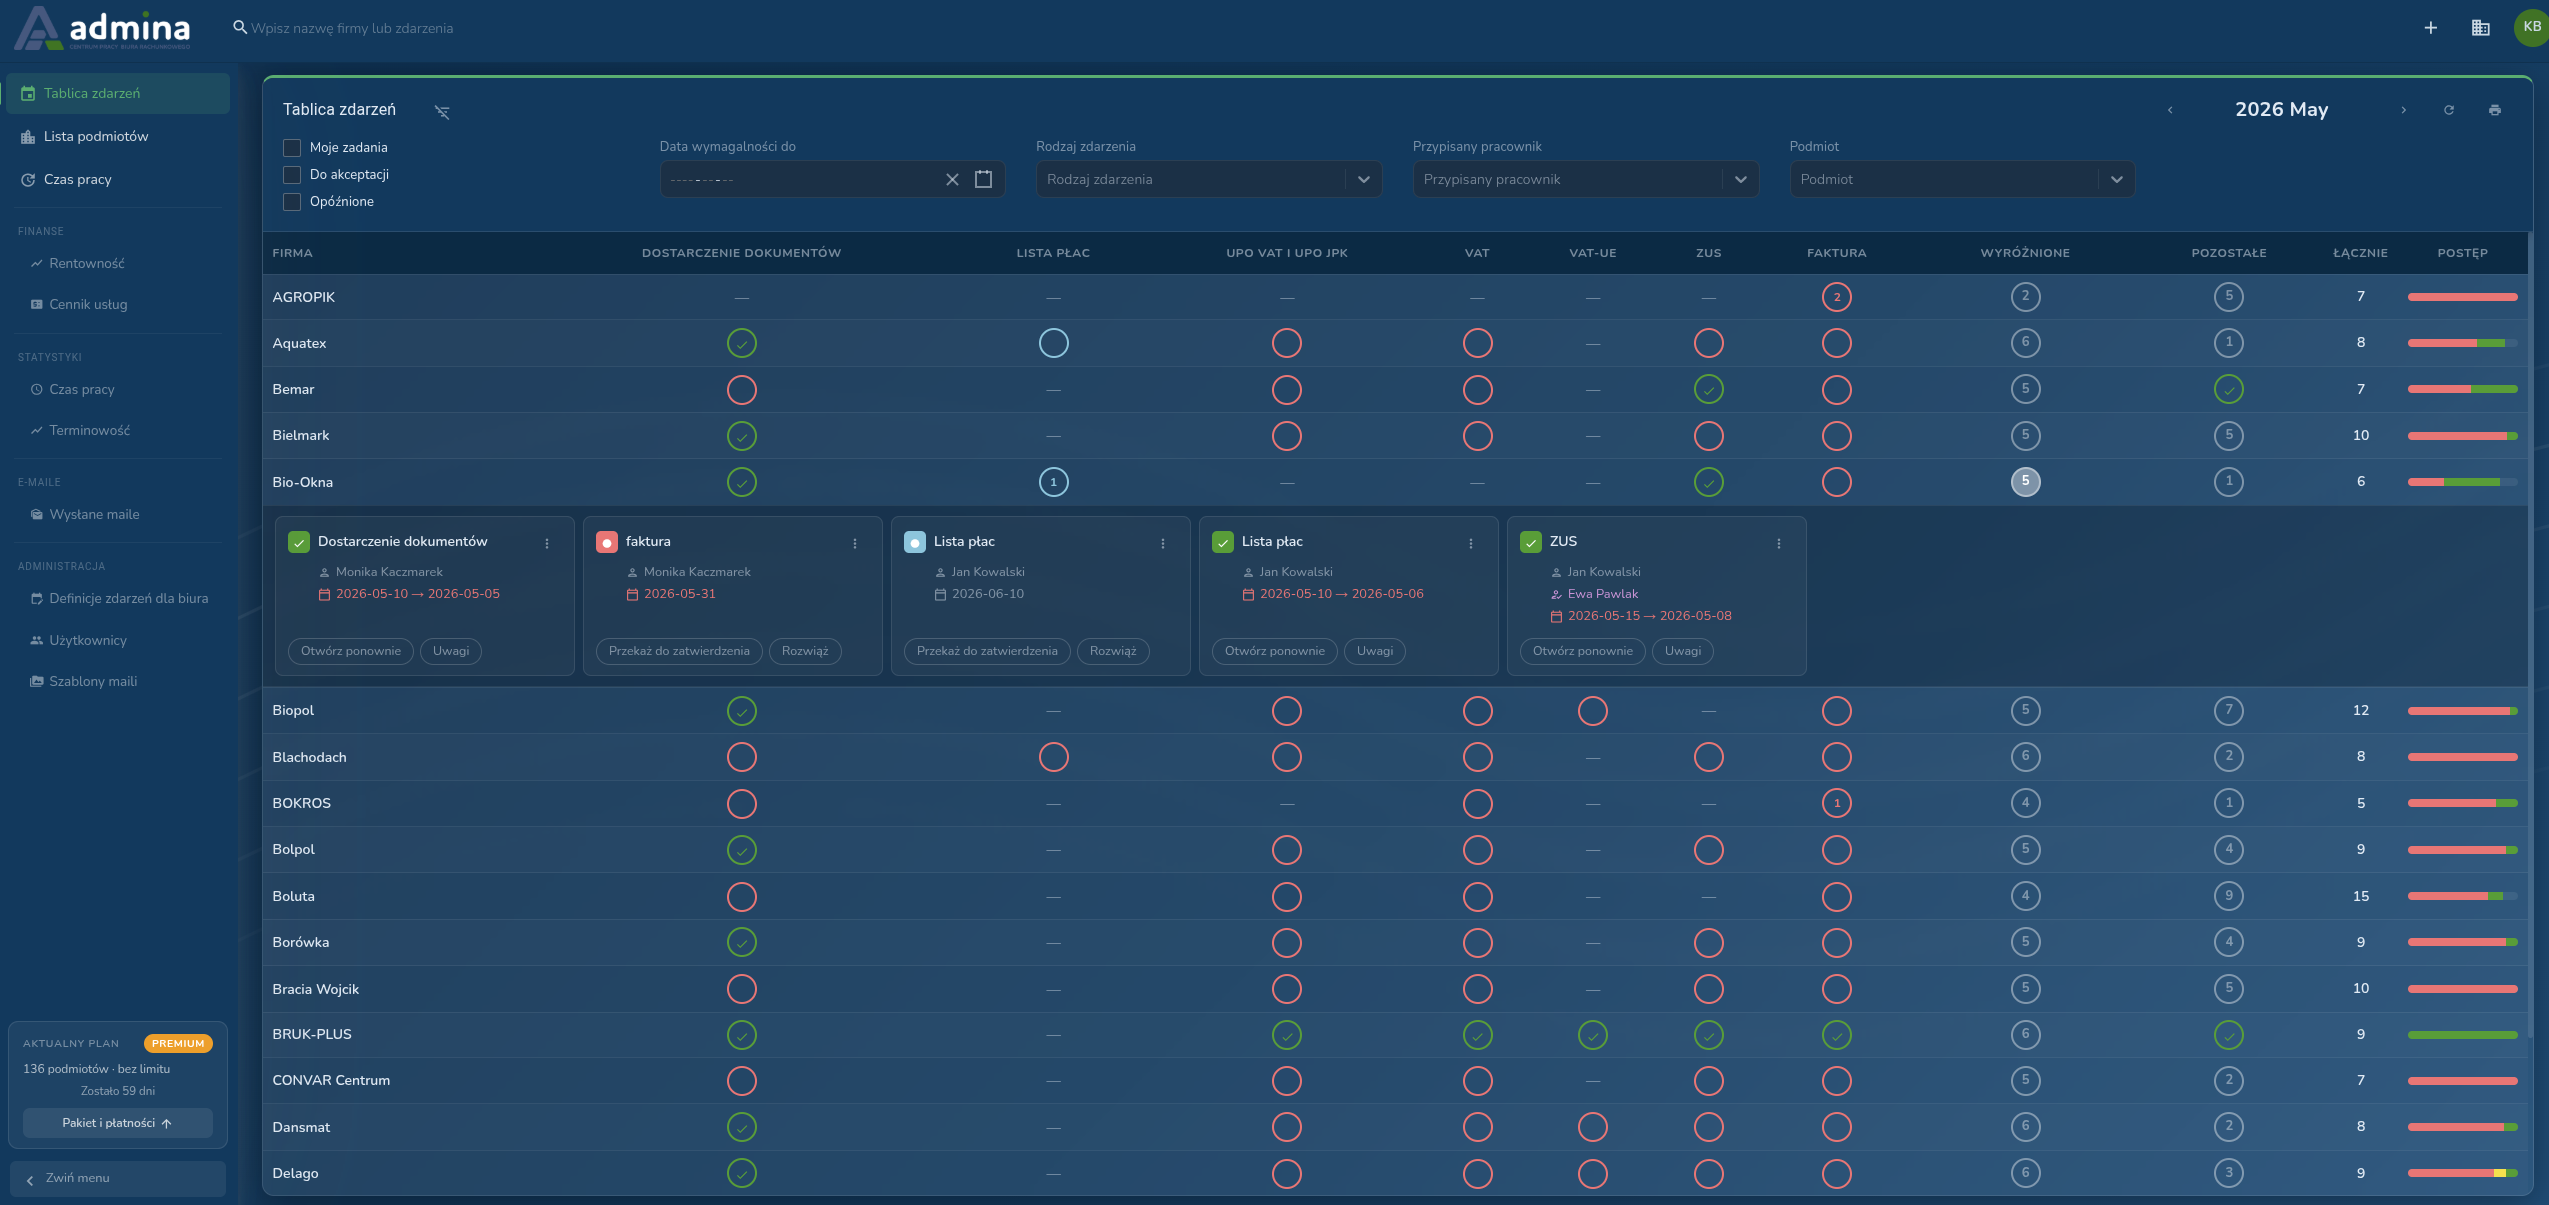Open Rentowność in Finanse section

click(87, 263)
